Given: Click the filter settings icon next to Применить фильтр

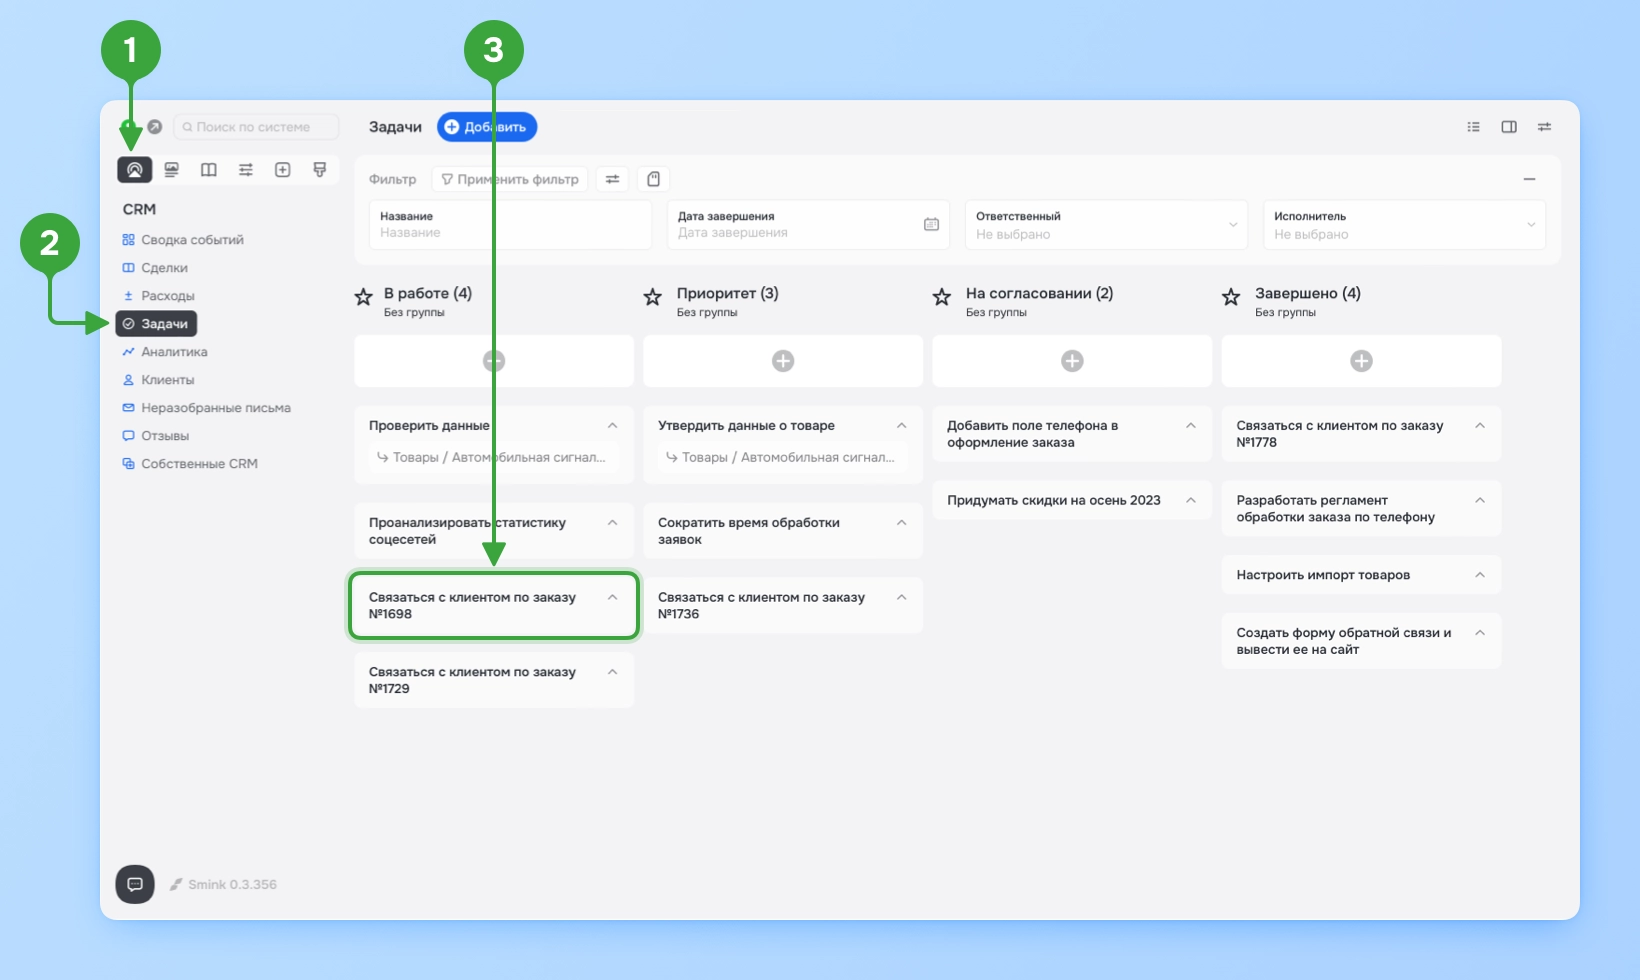Looking at the screenshot, I should pos(612,179).
